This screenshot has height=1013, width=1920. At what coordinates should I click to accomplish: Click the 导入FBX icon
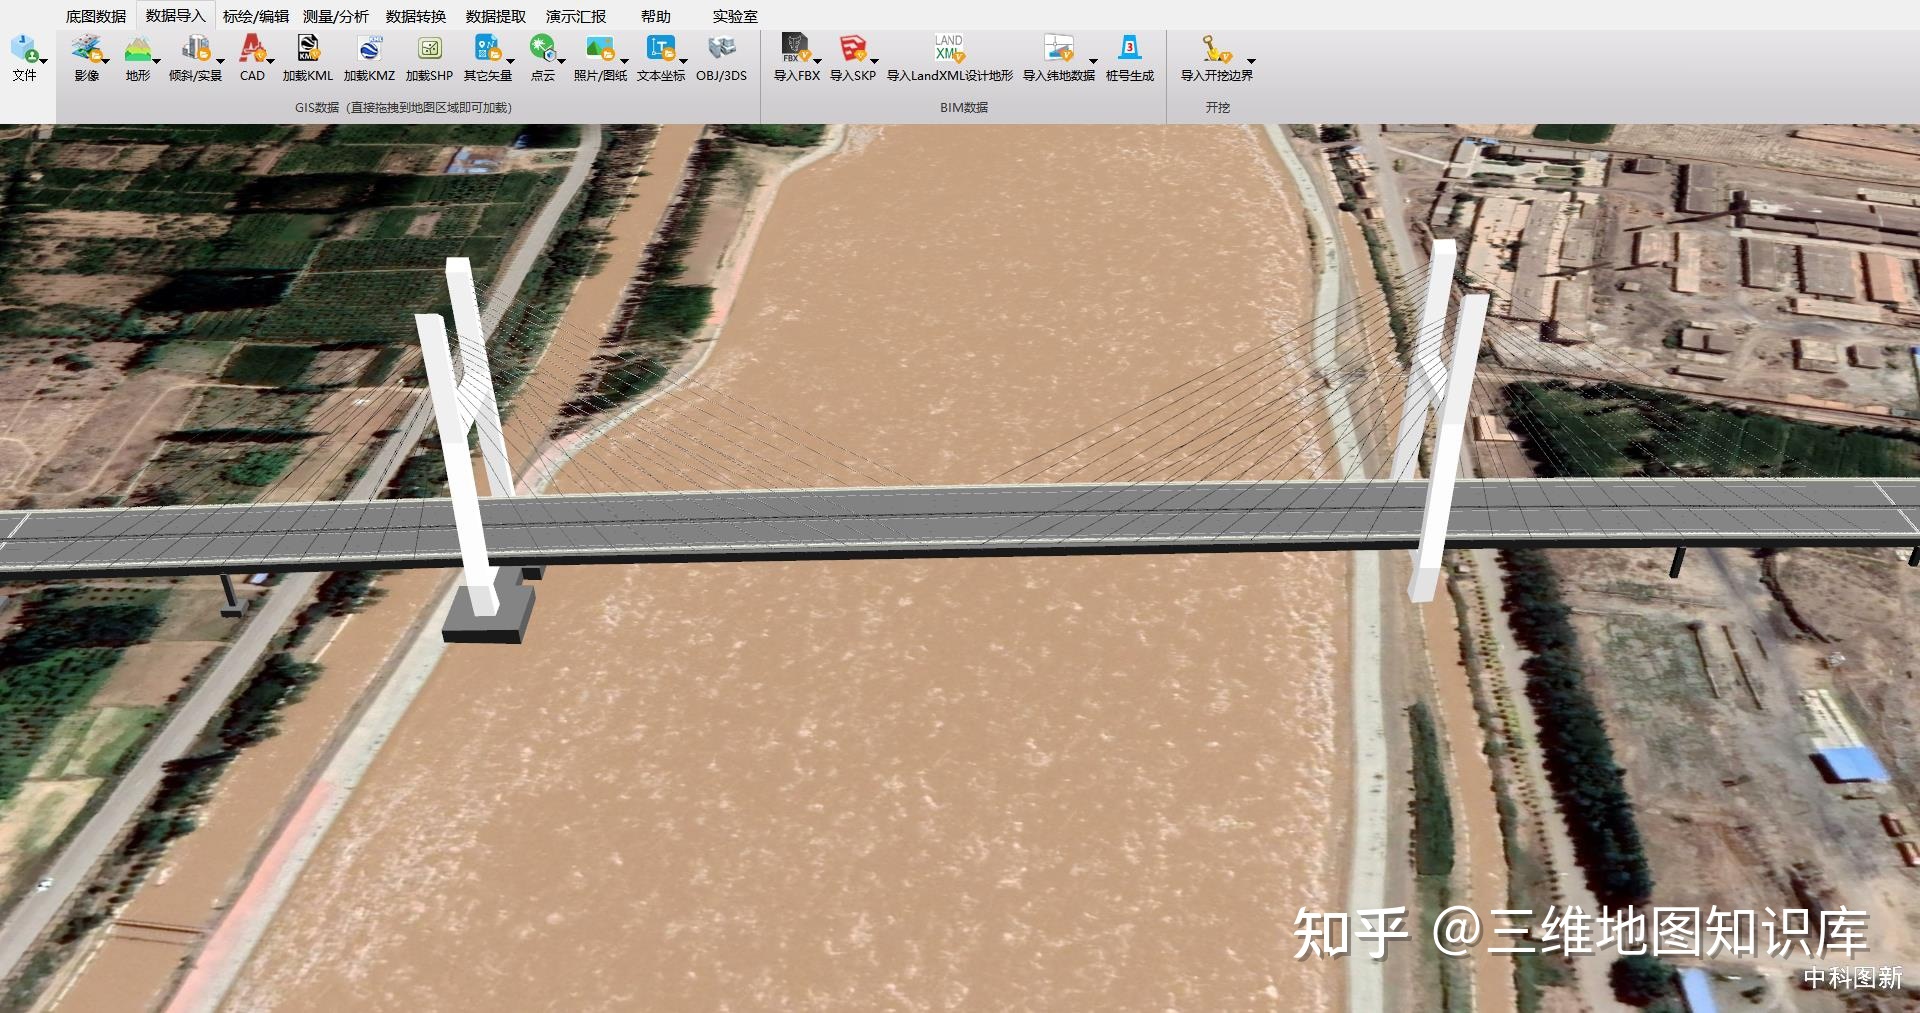point(795,49)
